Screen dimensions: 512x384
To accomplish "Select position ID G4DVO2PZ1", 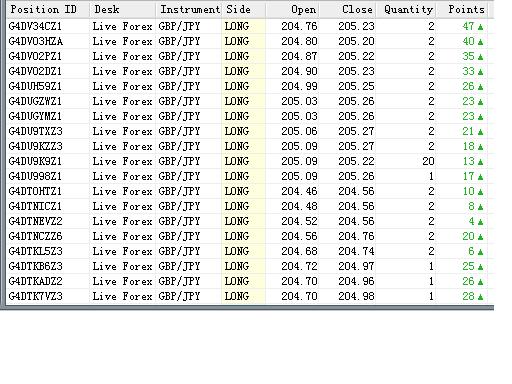I will click(x=35, y=56).
